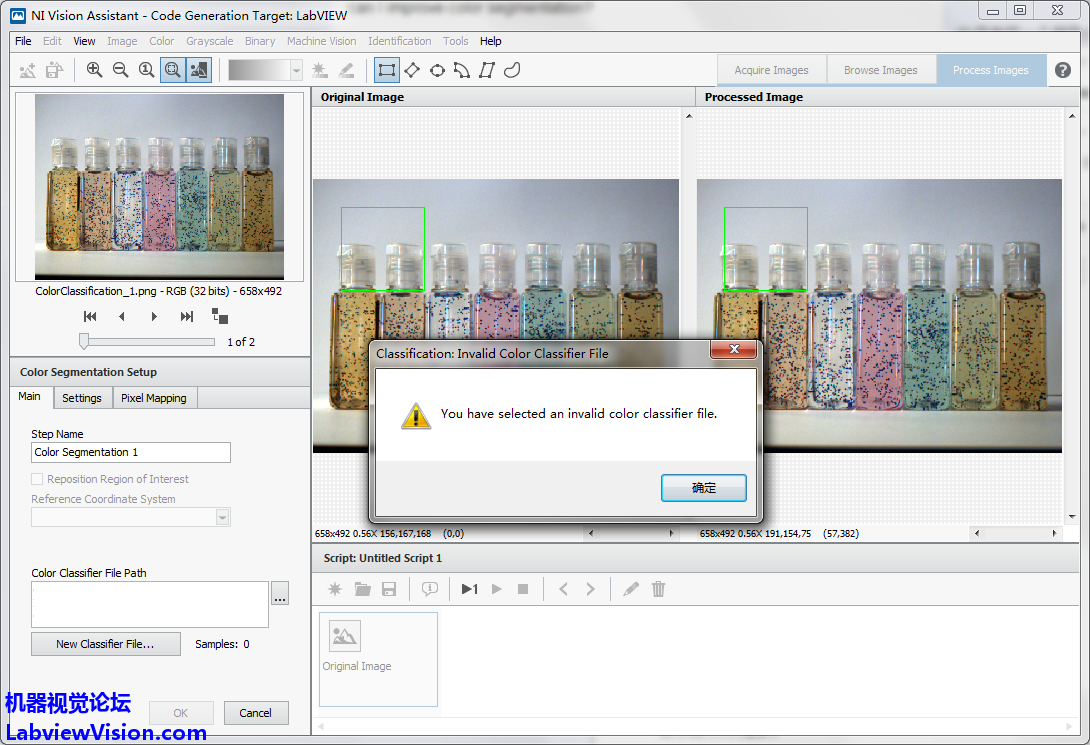Click the New Classifier File button

tap(105, 644)
